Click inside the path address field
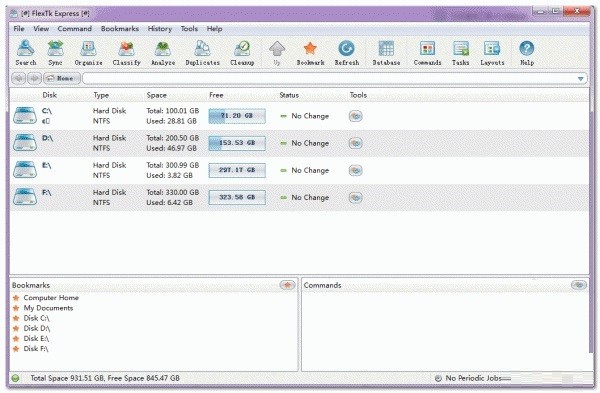600x393 pixels. (329, 79)
